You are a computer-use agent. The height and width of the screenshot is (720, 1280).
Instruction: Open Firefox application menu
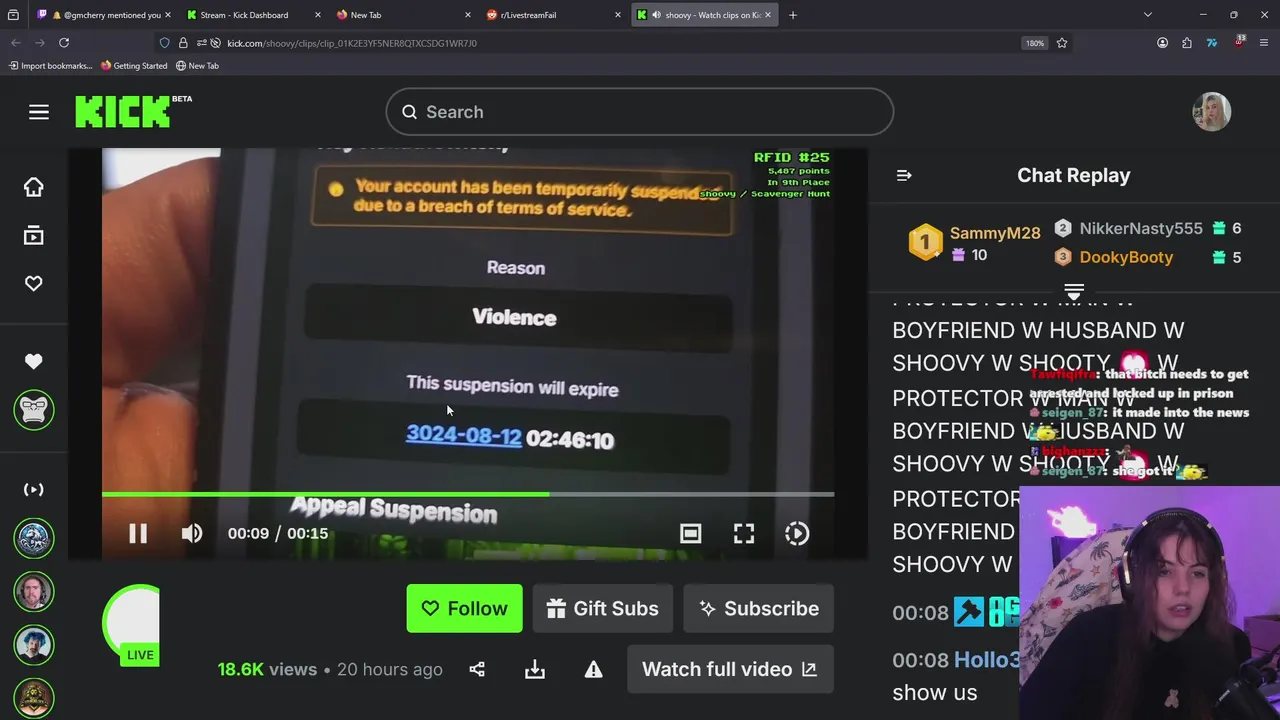point(1265,43)
